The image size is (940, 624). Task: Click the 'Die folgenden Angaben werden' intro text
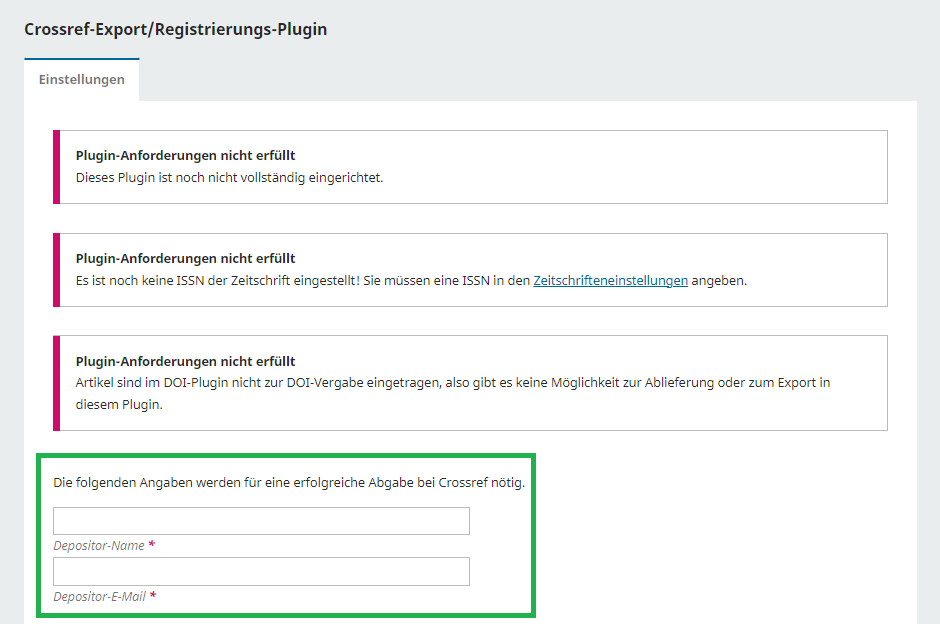coord(289,483)
